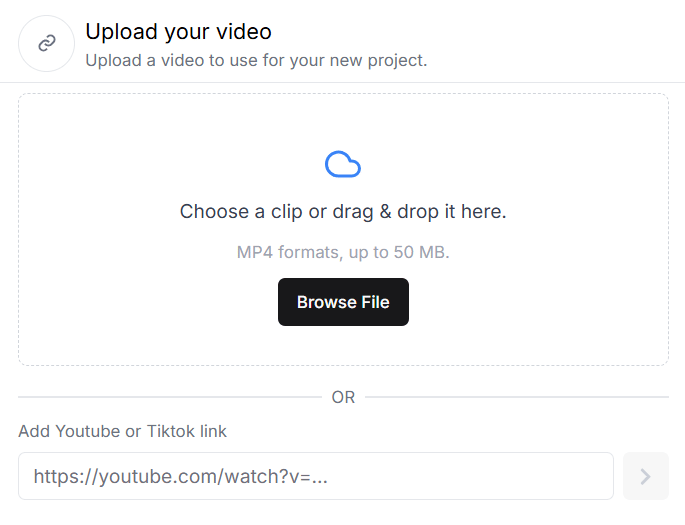This screenshot has width=685, height=525.
Task: Click the grey arrow button beside the URL field
Action: pyautogui.click(x=646, y=476)
